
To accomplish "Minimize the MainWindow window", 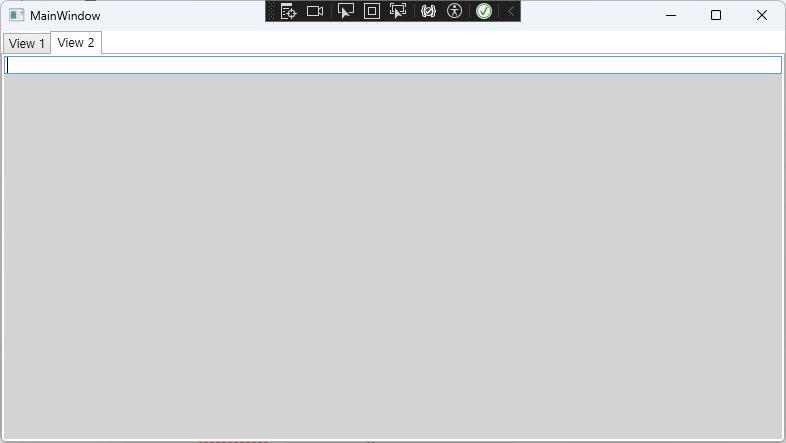I will [670, 15].
